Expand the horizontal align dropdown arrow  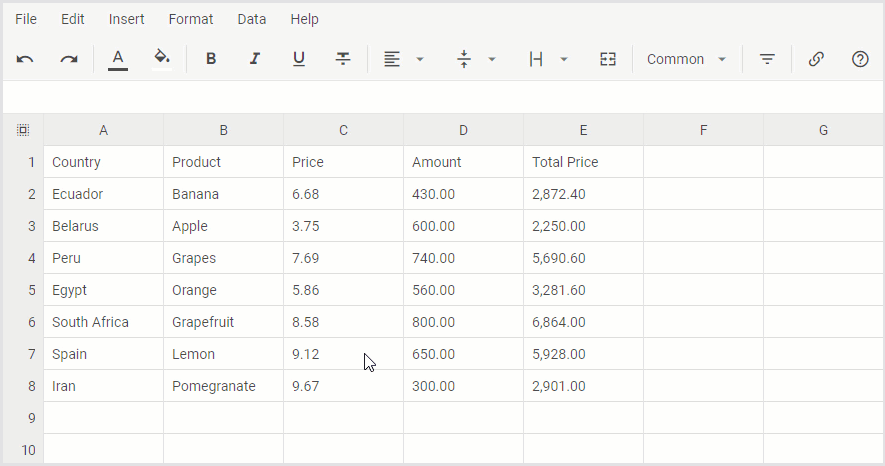click(420, 59)
